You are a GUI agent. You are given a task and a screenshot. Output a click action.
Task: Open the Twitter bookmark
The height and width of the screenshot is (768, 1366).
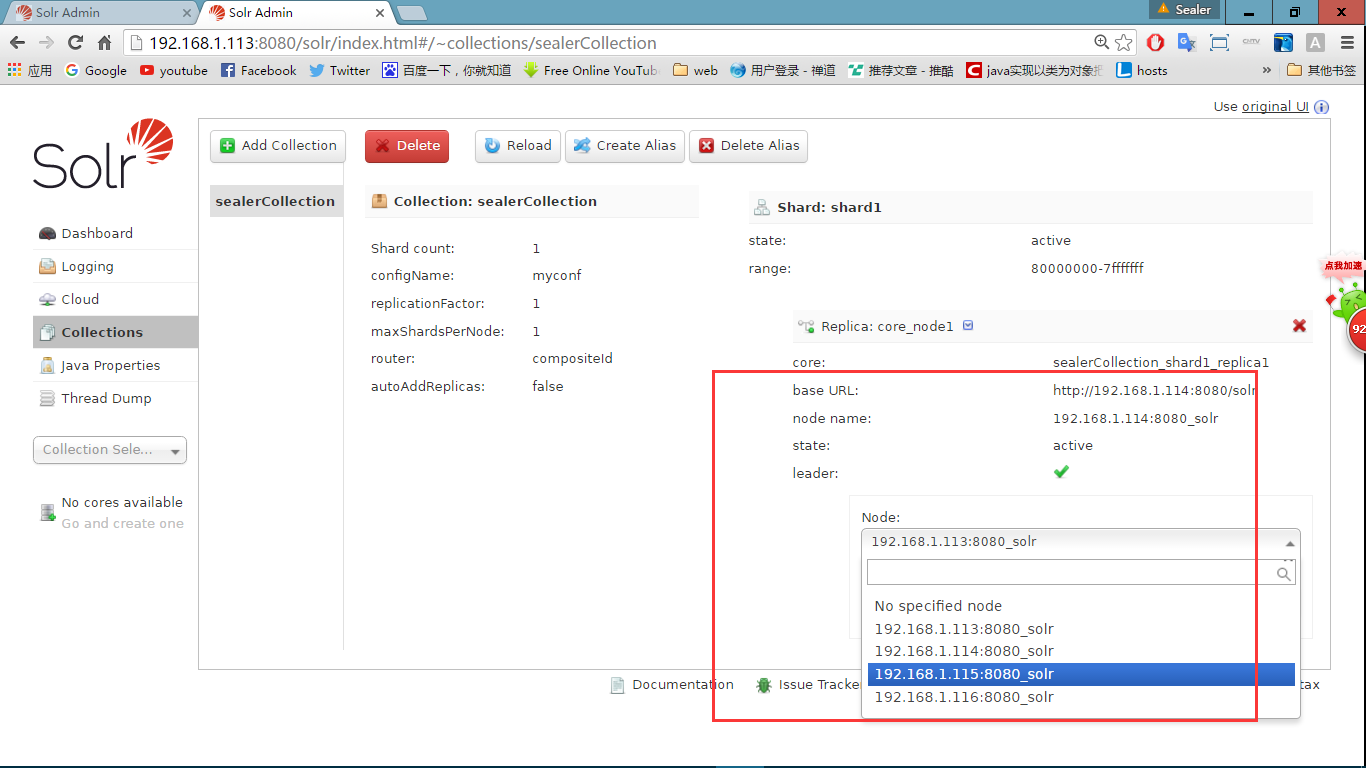pos(340,71)
